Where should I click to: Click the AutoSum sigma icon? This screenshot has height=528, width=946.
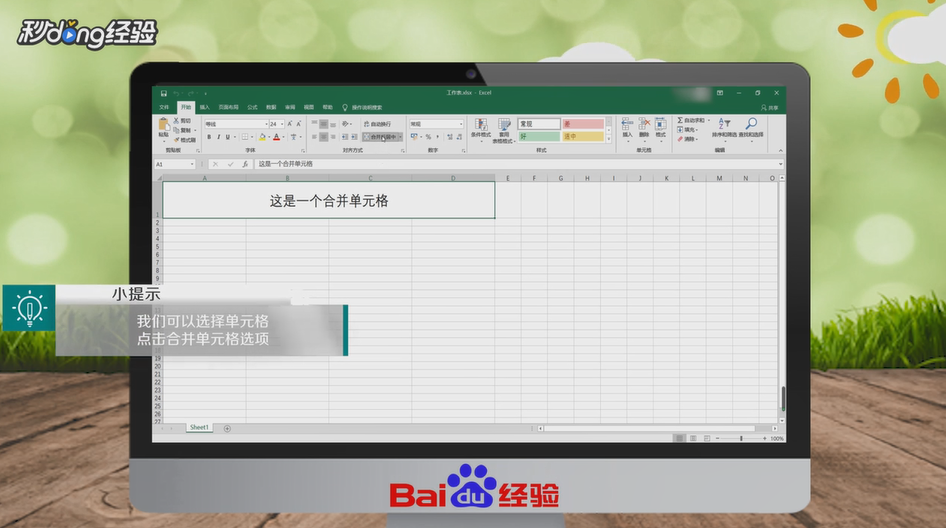click(680, 120)
